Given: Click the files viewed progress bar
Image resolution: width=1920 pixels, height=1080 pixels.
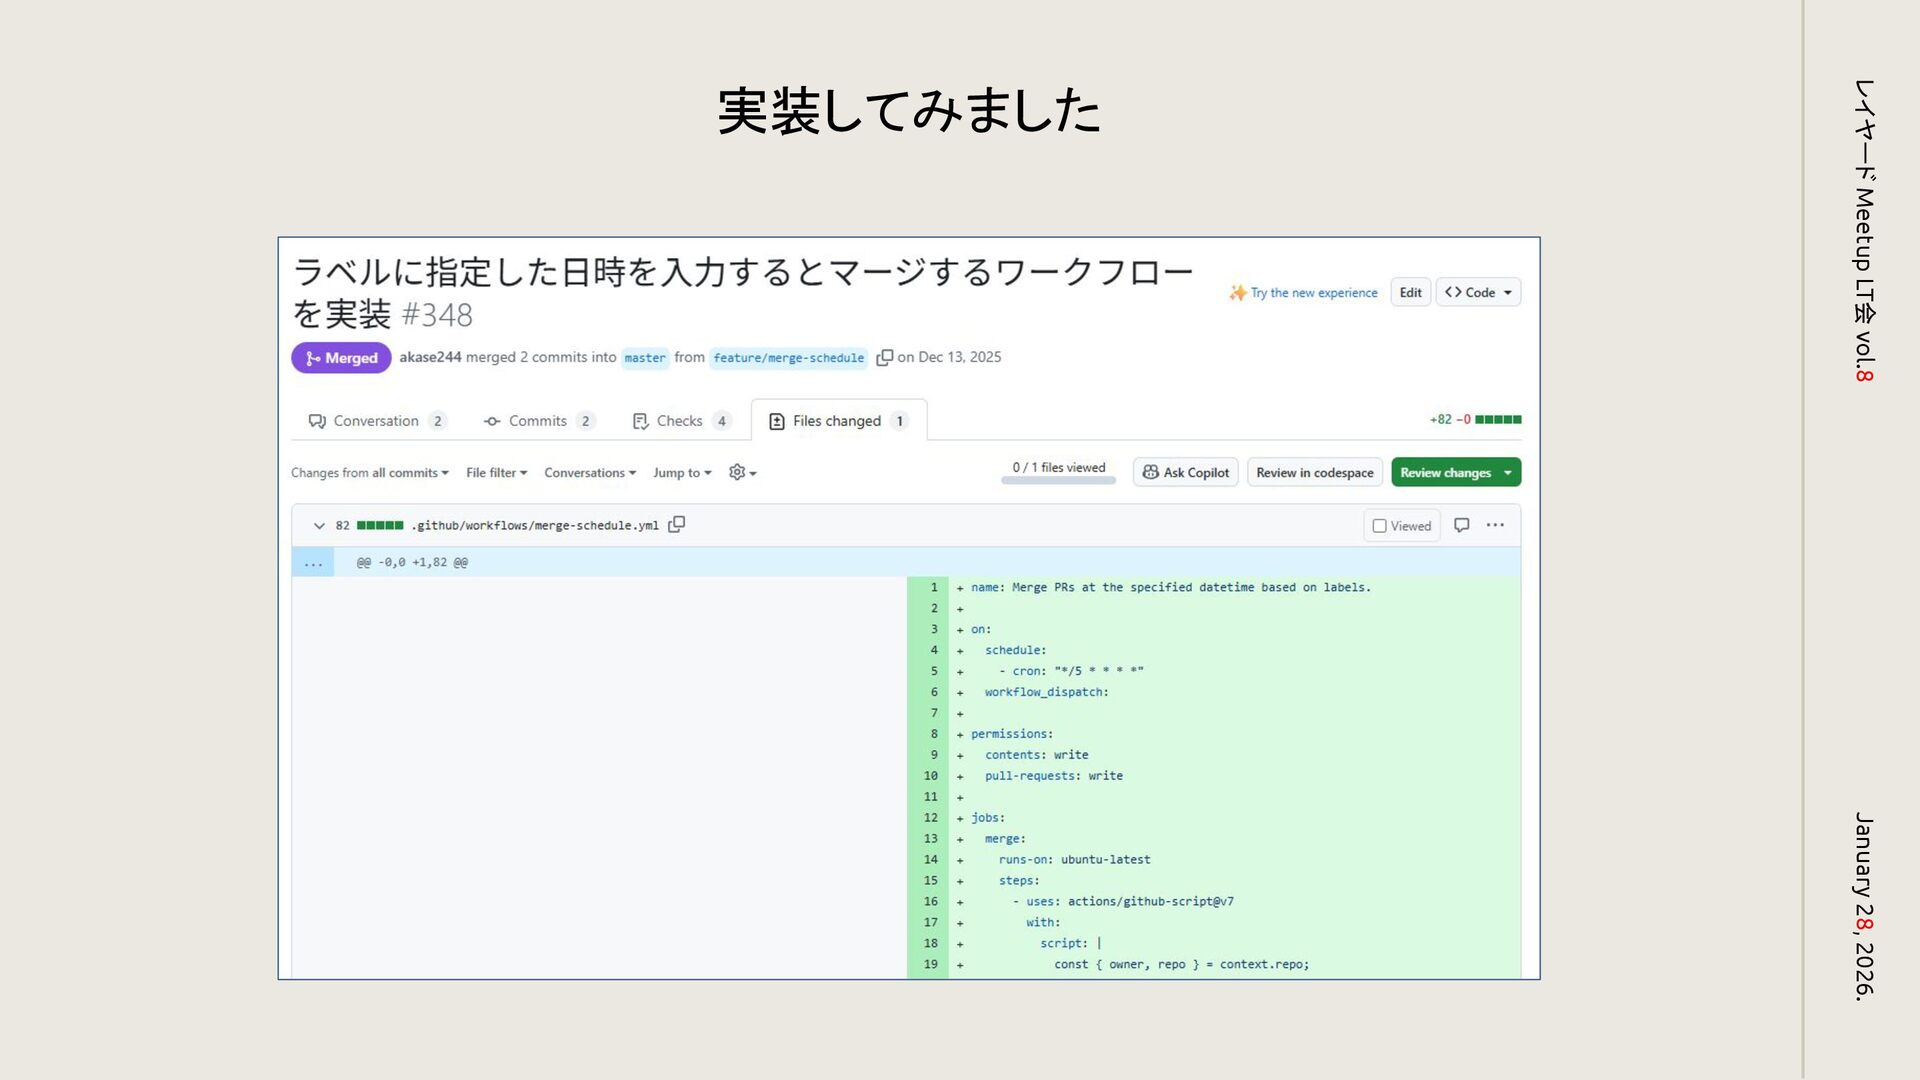Looking at the screenshot, I should click(x=1058, y=481).
